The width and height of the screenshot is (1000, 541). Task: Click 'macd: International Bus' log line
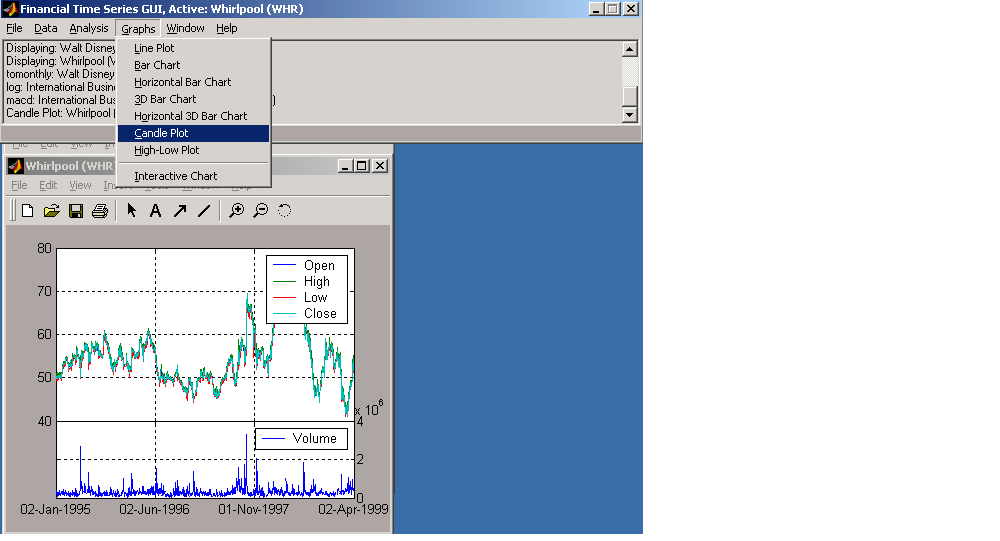tap(61, 100)
